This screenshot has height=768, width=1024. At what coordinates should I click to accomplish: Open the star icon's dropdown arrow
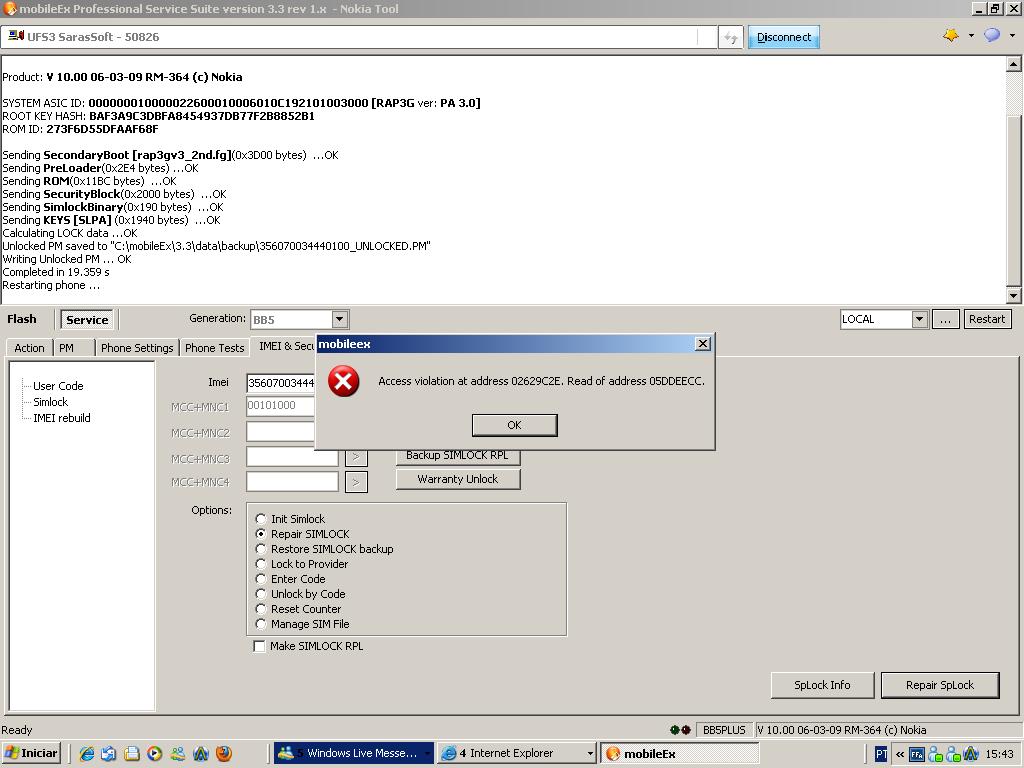pyautogui.click(x=971, y=36)
